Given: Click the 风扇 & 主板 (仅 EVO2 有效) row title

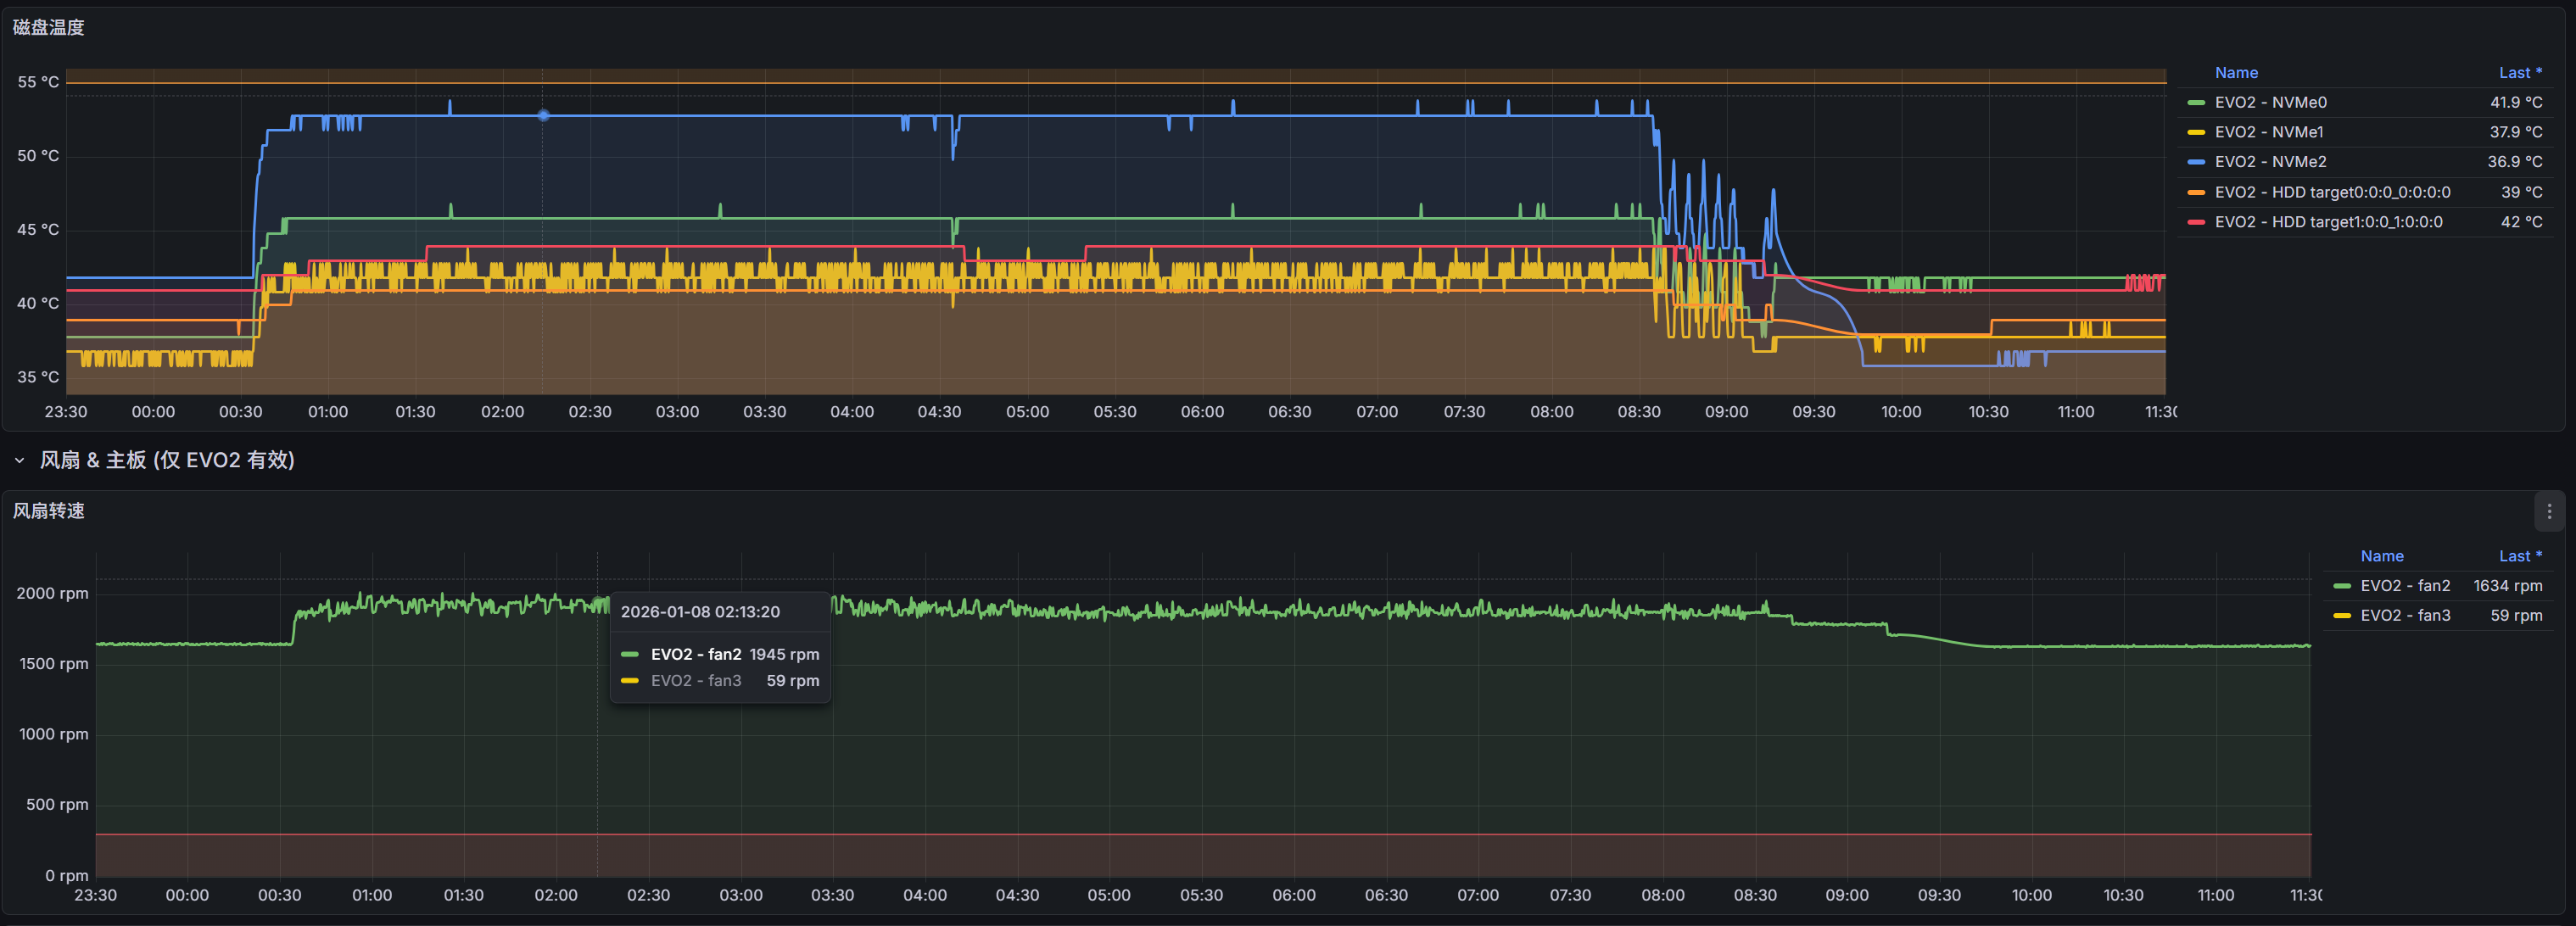Looking at the screenshot, I should pyautogui.click(x=167, y=460).
